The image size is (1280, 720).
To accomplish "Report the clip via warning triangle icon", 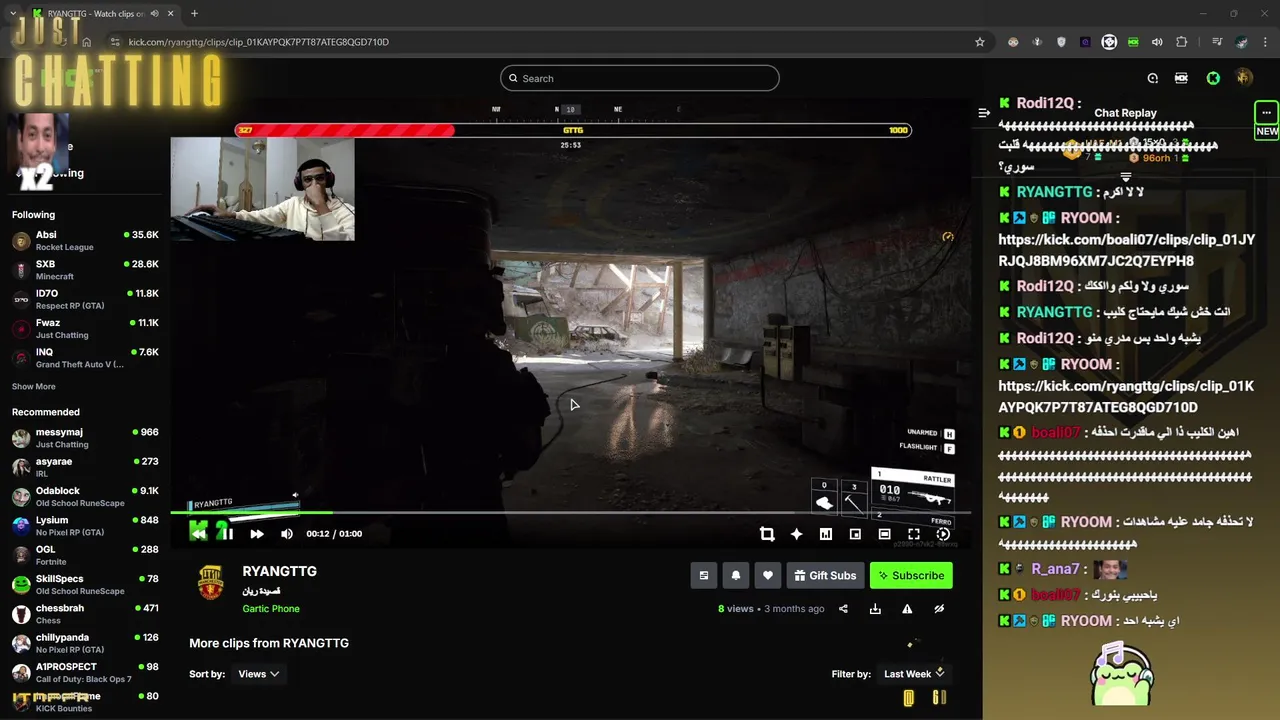I will (907, 608).
